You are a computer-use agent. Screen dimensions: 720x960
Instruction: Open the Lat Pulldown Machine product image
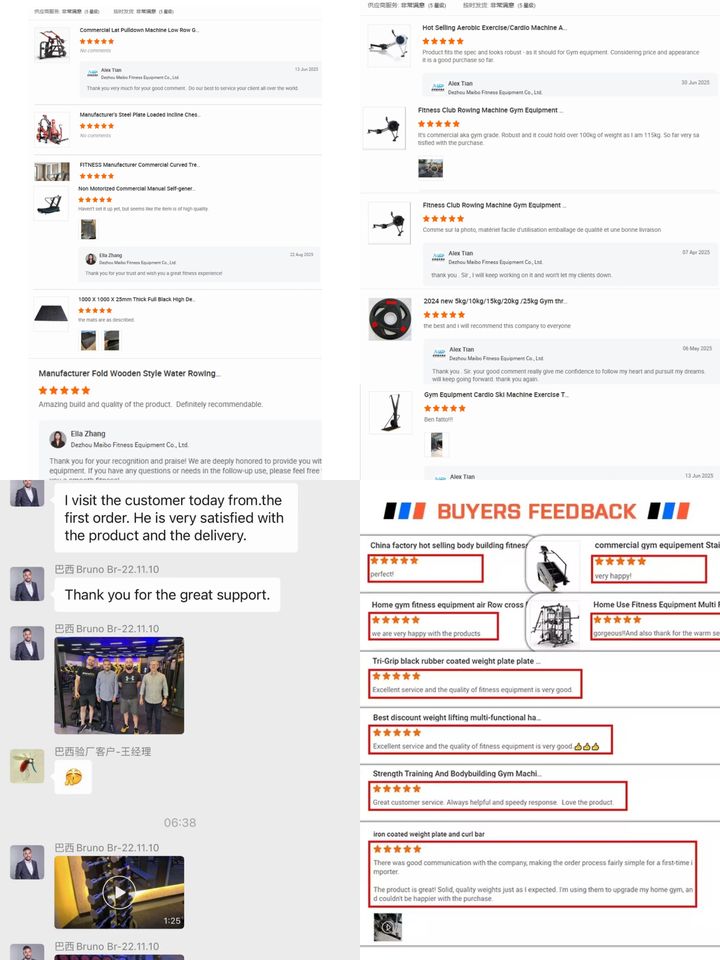(x=52, y=44)
